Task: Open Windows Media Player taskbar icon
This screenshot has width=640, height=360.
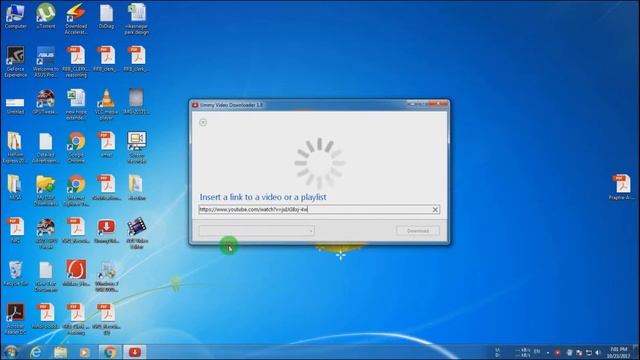Action: (84, 352)
